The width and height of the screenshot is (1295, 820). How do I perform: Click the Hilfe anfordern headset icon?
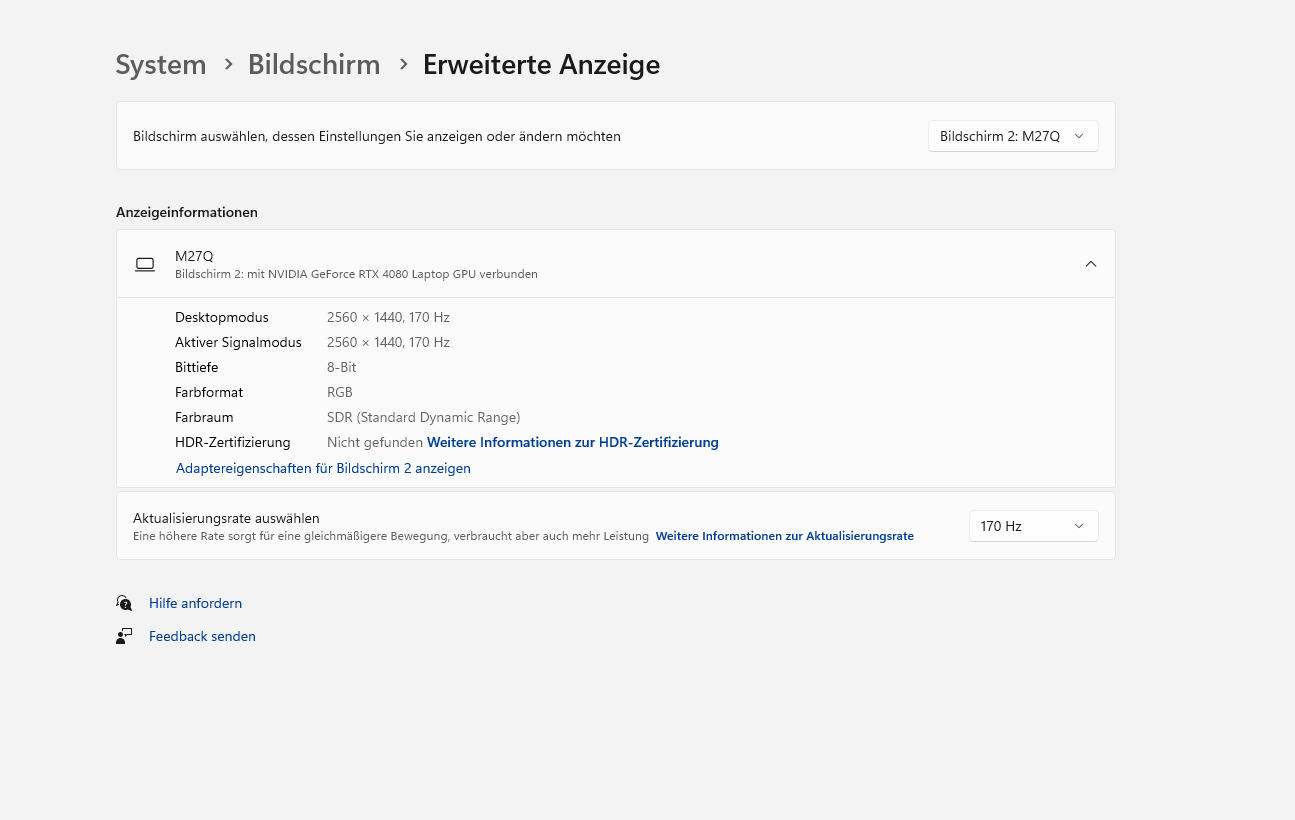tap(124, 603)
